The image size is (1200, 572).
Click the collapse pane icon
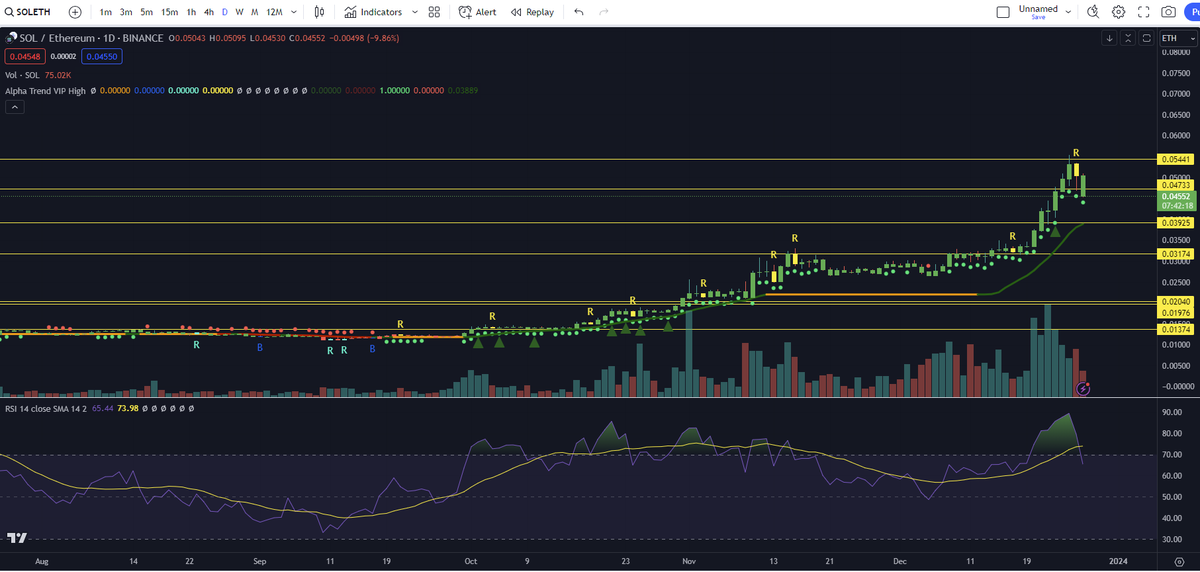click(x=1128, y=38)
